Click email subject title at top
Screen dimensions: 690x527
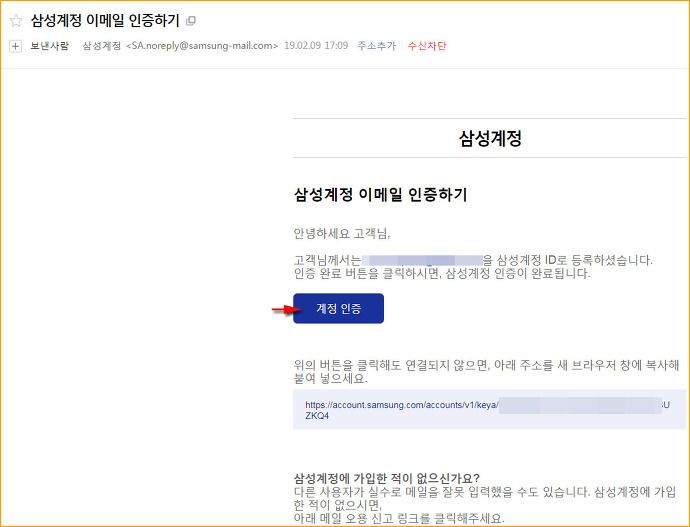[105, 21]
